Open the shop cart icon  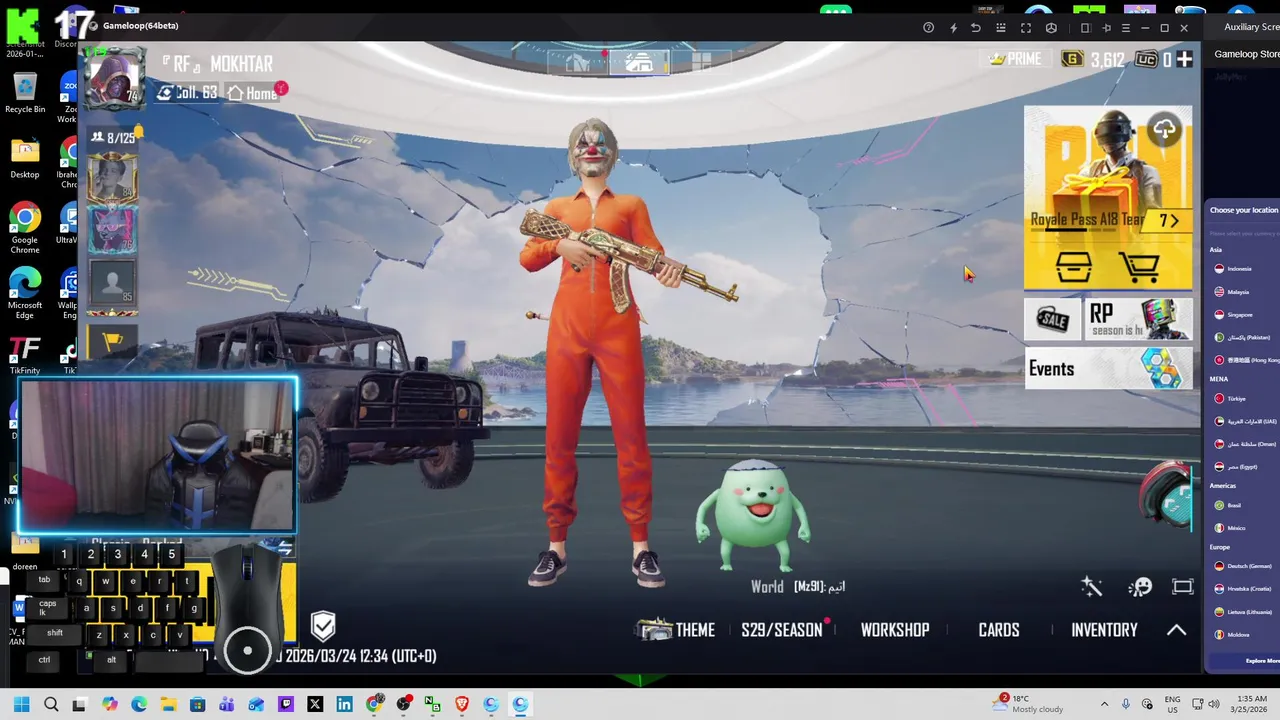[1139, 267]
